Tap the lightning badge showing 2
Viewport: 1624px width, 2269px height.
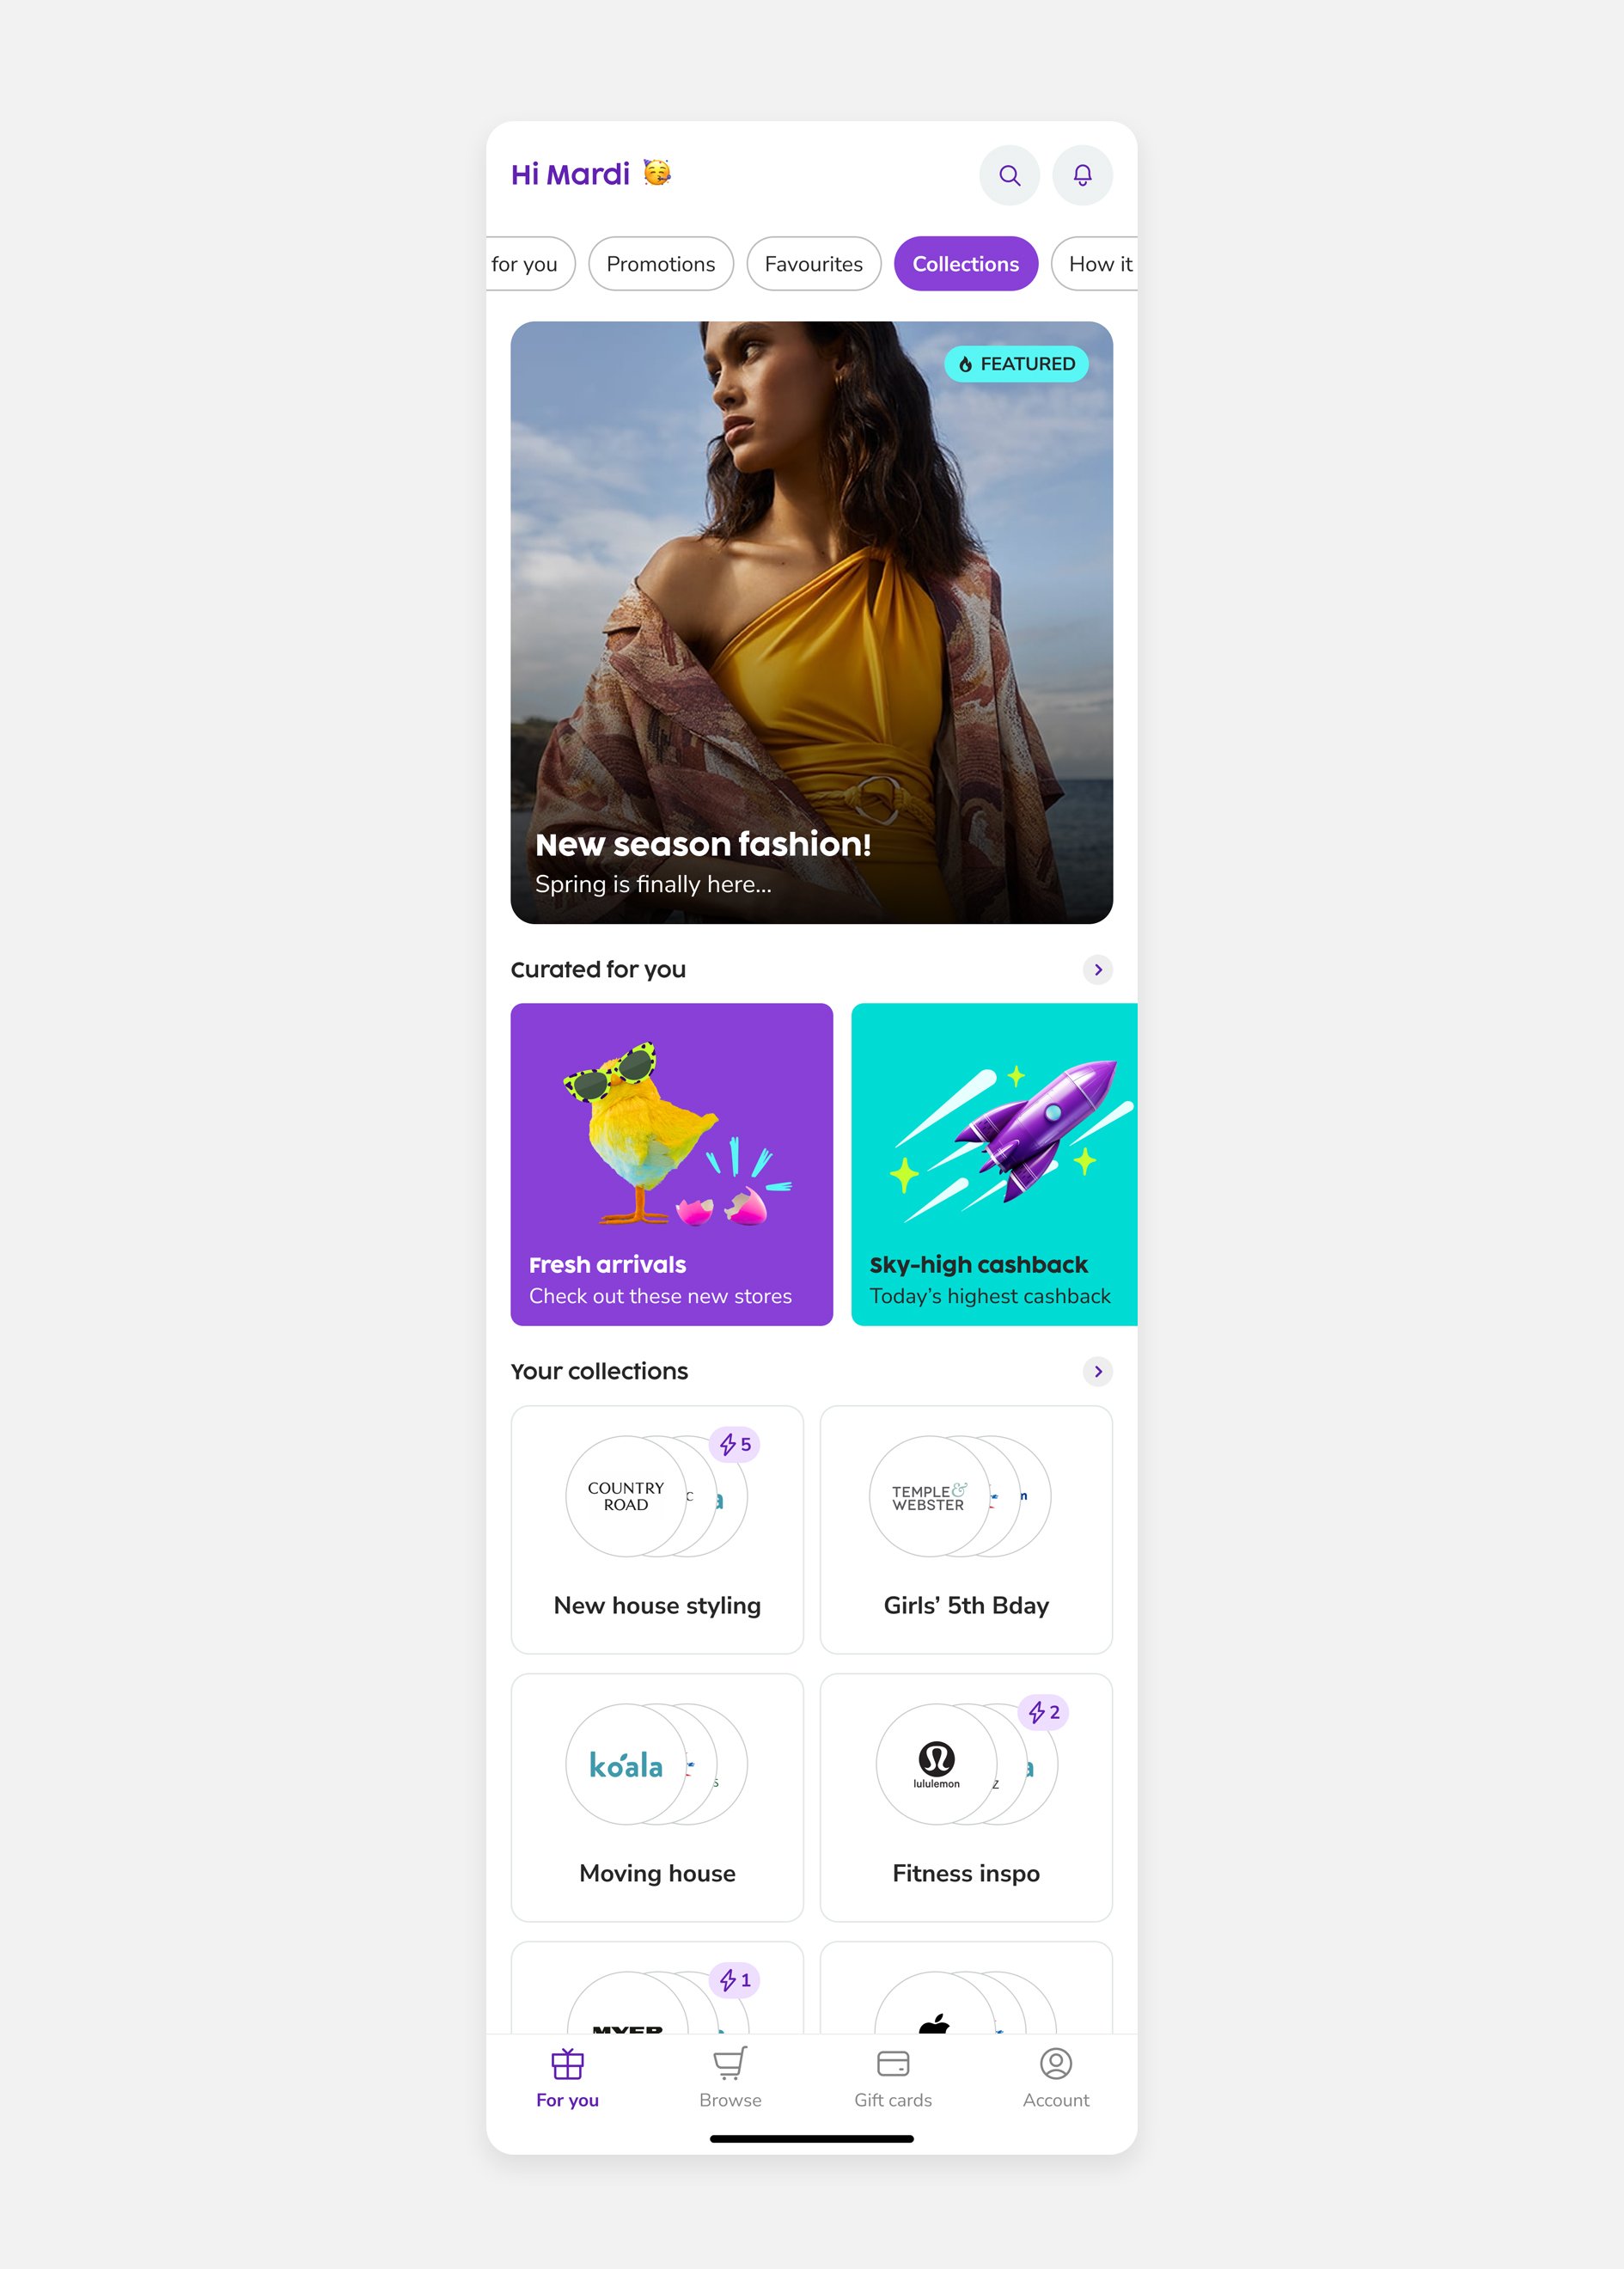click(x=1043, y=1712)
